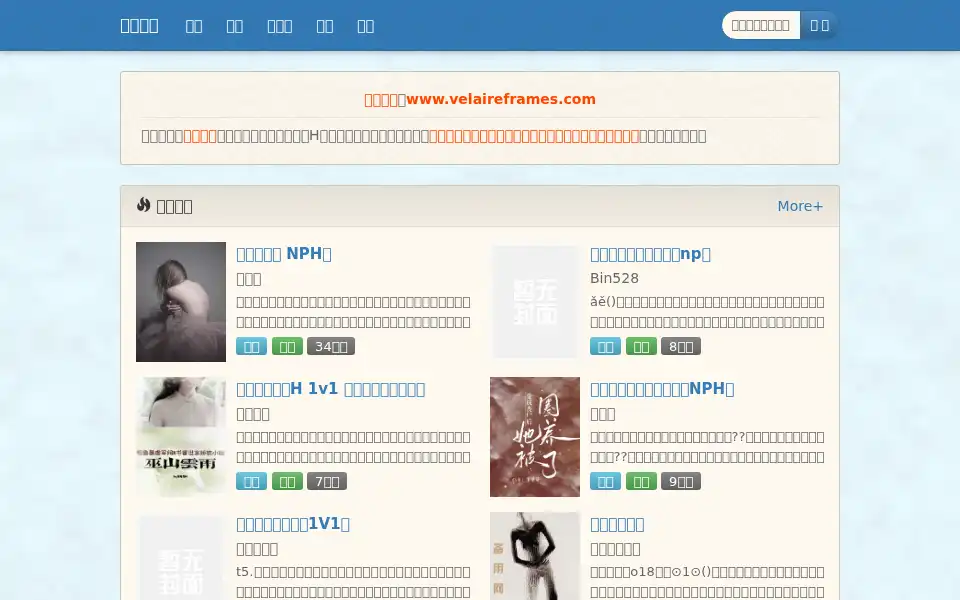Click the gray 34 count tag
The width and height of the screenshot is (960, 600).
(x=331, y=347)
